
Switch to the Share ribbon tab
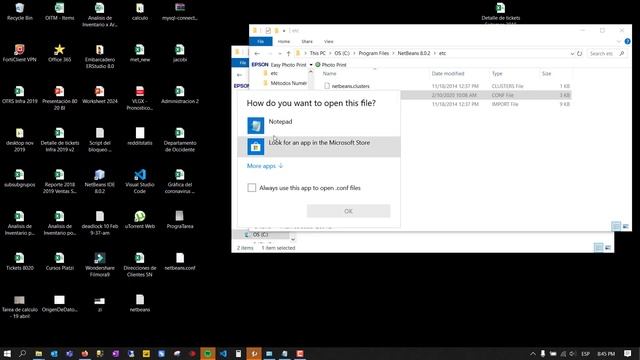pyautogui.click(x=307, y=41)
